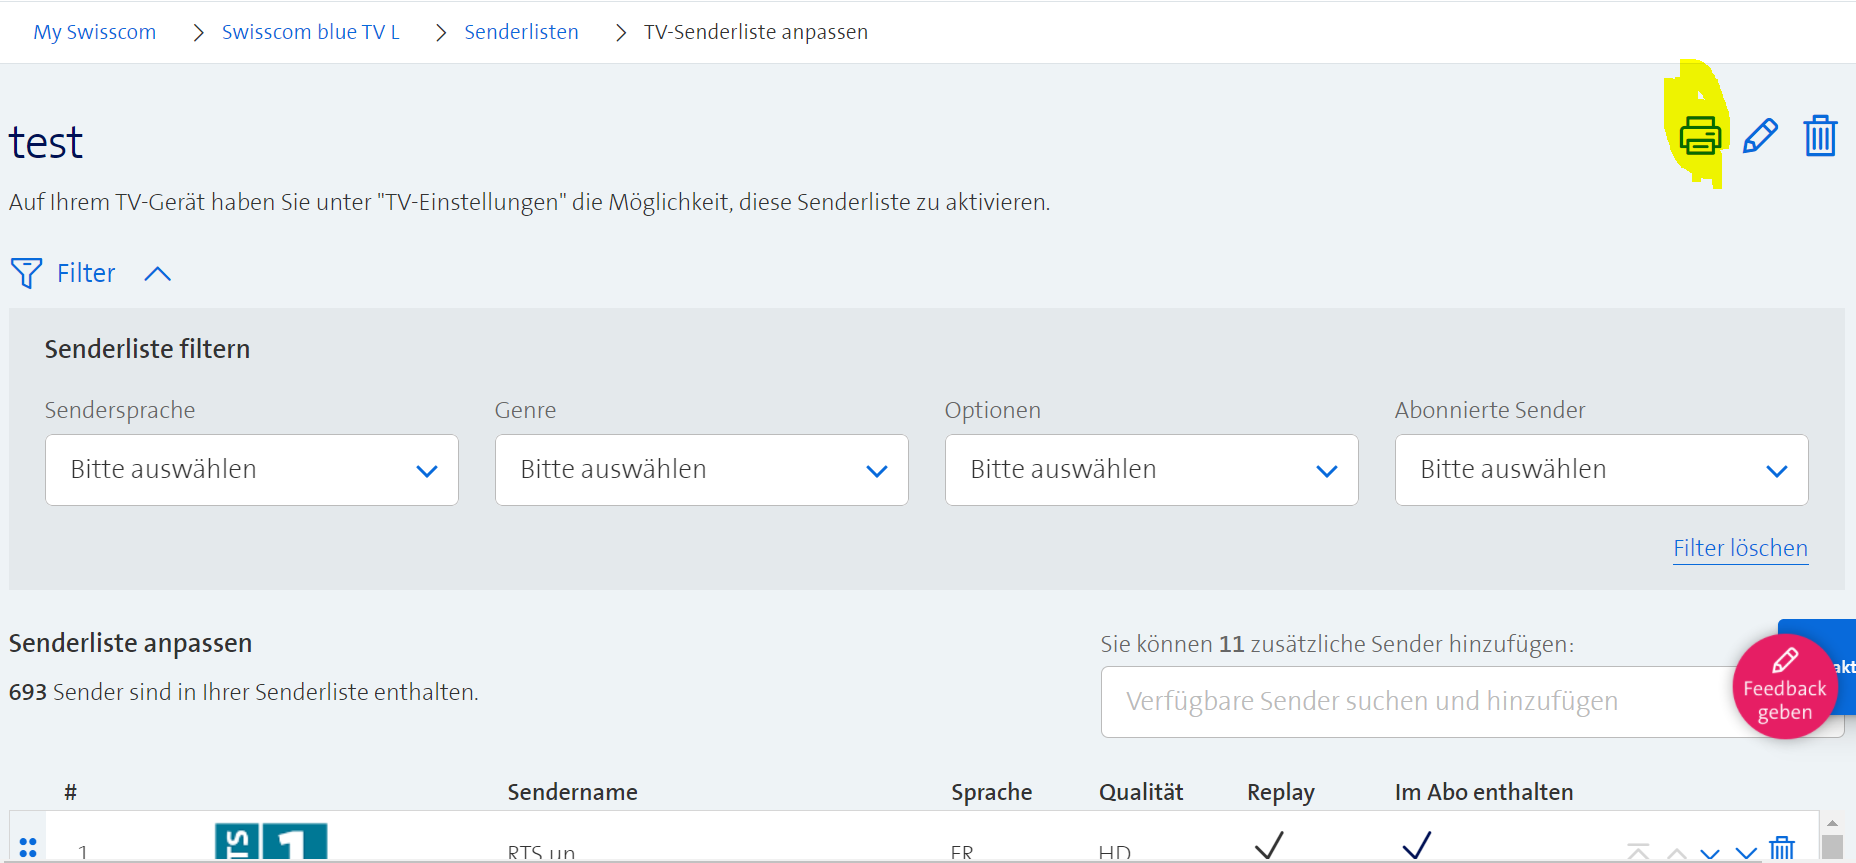This screenshot has height=863, width=1856.
Task: Open the Abonnierte Sender dropdown
Action: (1602, 470)
